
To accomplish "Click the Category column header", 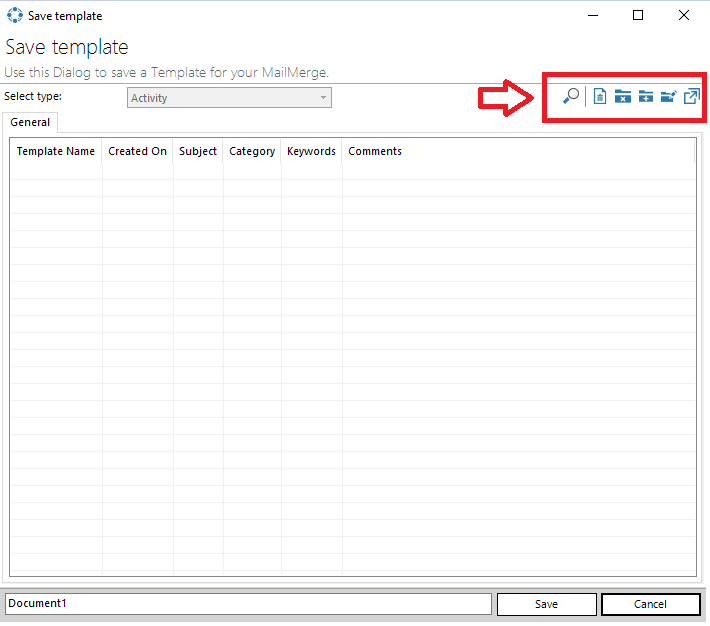I will (252, 152).
